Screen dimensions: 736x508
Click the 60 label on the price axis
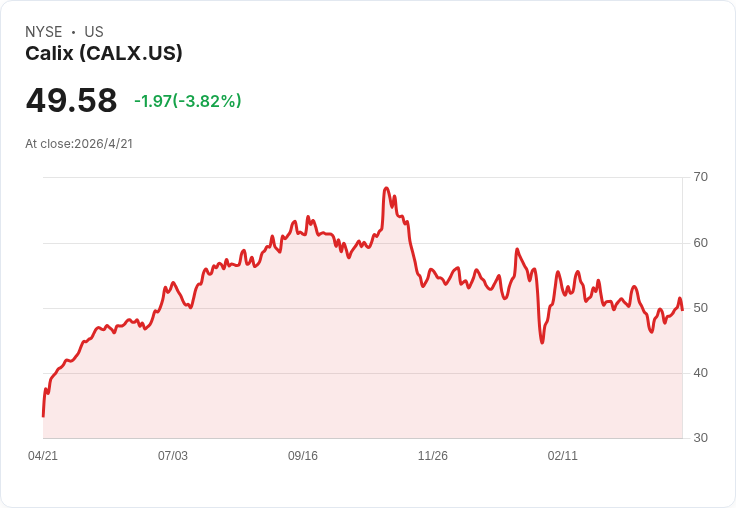(x=701, y=242)
